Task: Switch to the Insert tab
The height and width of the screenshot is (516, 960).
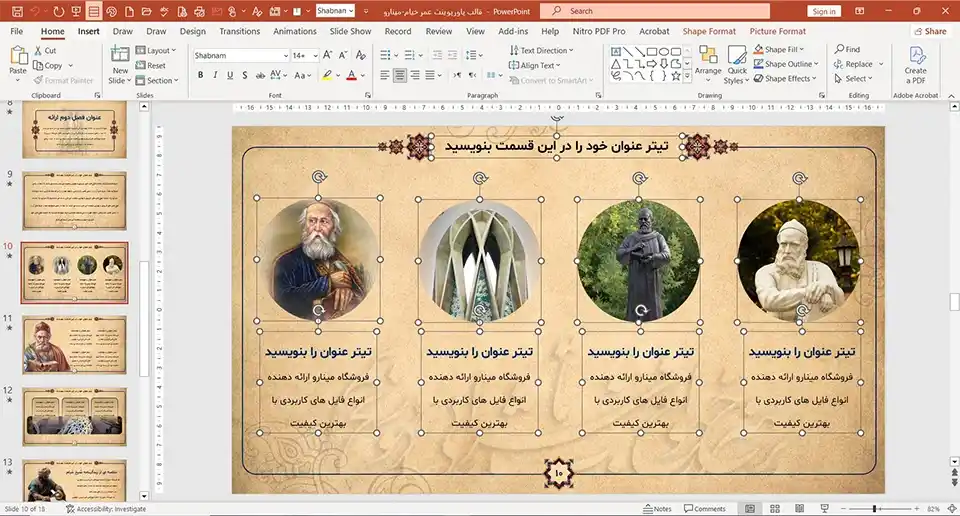Action: tap(89, 31)
